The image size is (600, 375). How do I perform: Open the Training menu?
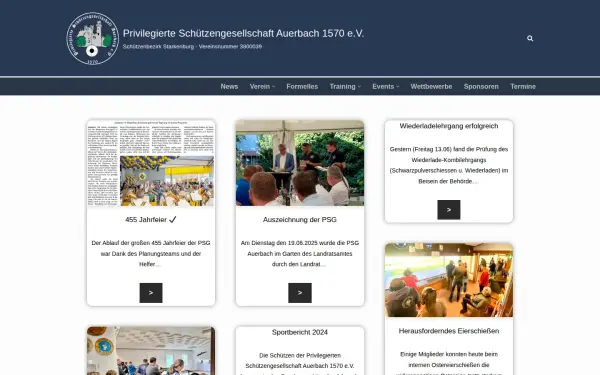342,86
